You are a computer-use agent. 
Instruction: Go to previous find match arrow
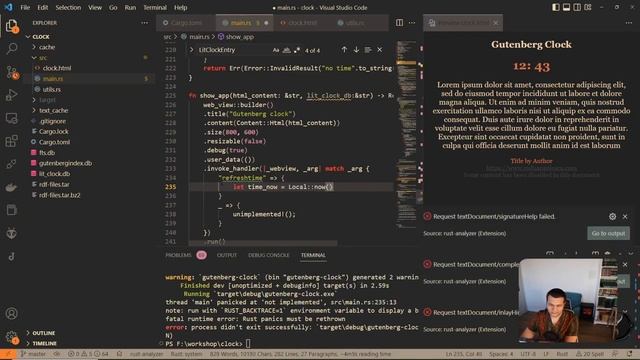[344, 50]
